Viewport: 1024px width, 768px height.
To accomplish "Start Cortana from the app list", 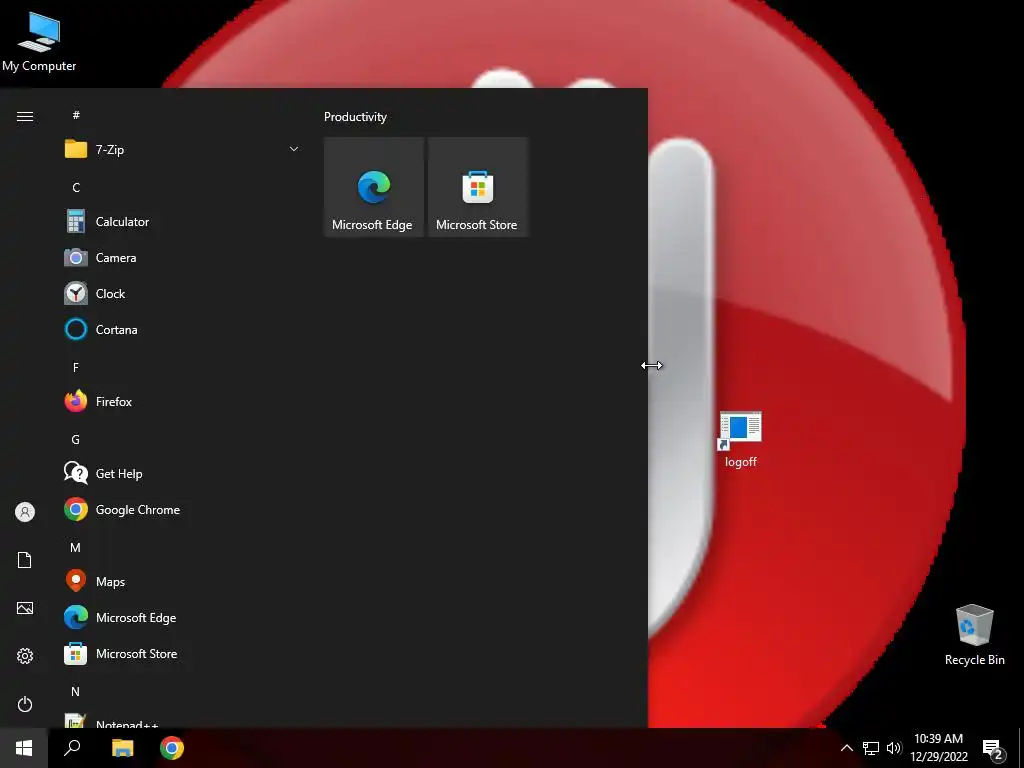I will pyautogui.click(x=183, y=330).
